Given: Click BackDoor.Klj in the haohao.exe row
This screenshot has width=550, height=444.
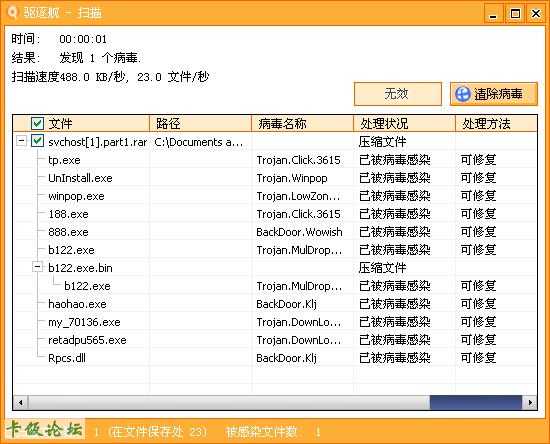Looking at the screenshot, I should (x=286, y=304).
